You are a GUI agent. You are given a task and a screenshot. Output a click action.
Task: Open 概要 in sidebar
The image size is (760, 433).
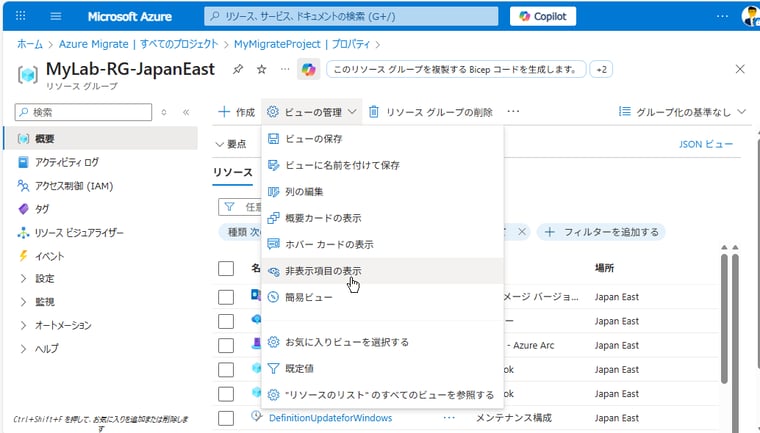tap(101, 139)
